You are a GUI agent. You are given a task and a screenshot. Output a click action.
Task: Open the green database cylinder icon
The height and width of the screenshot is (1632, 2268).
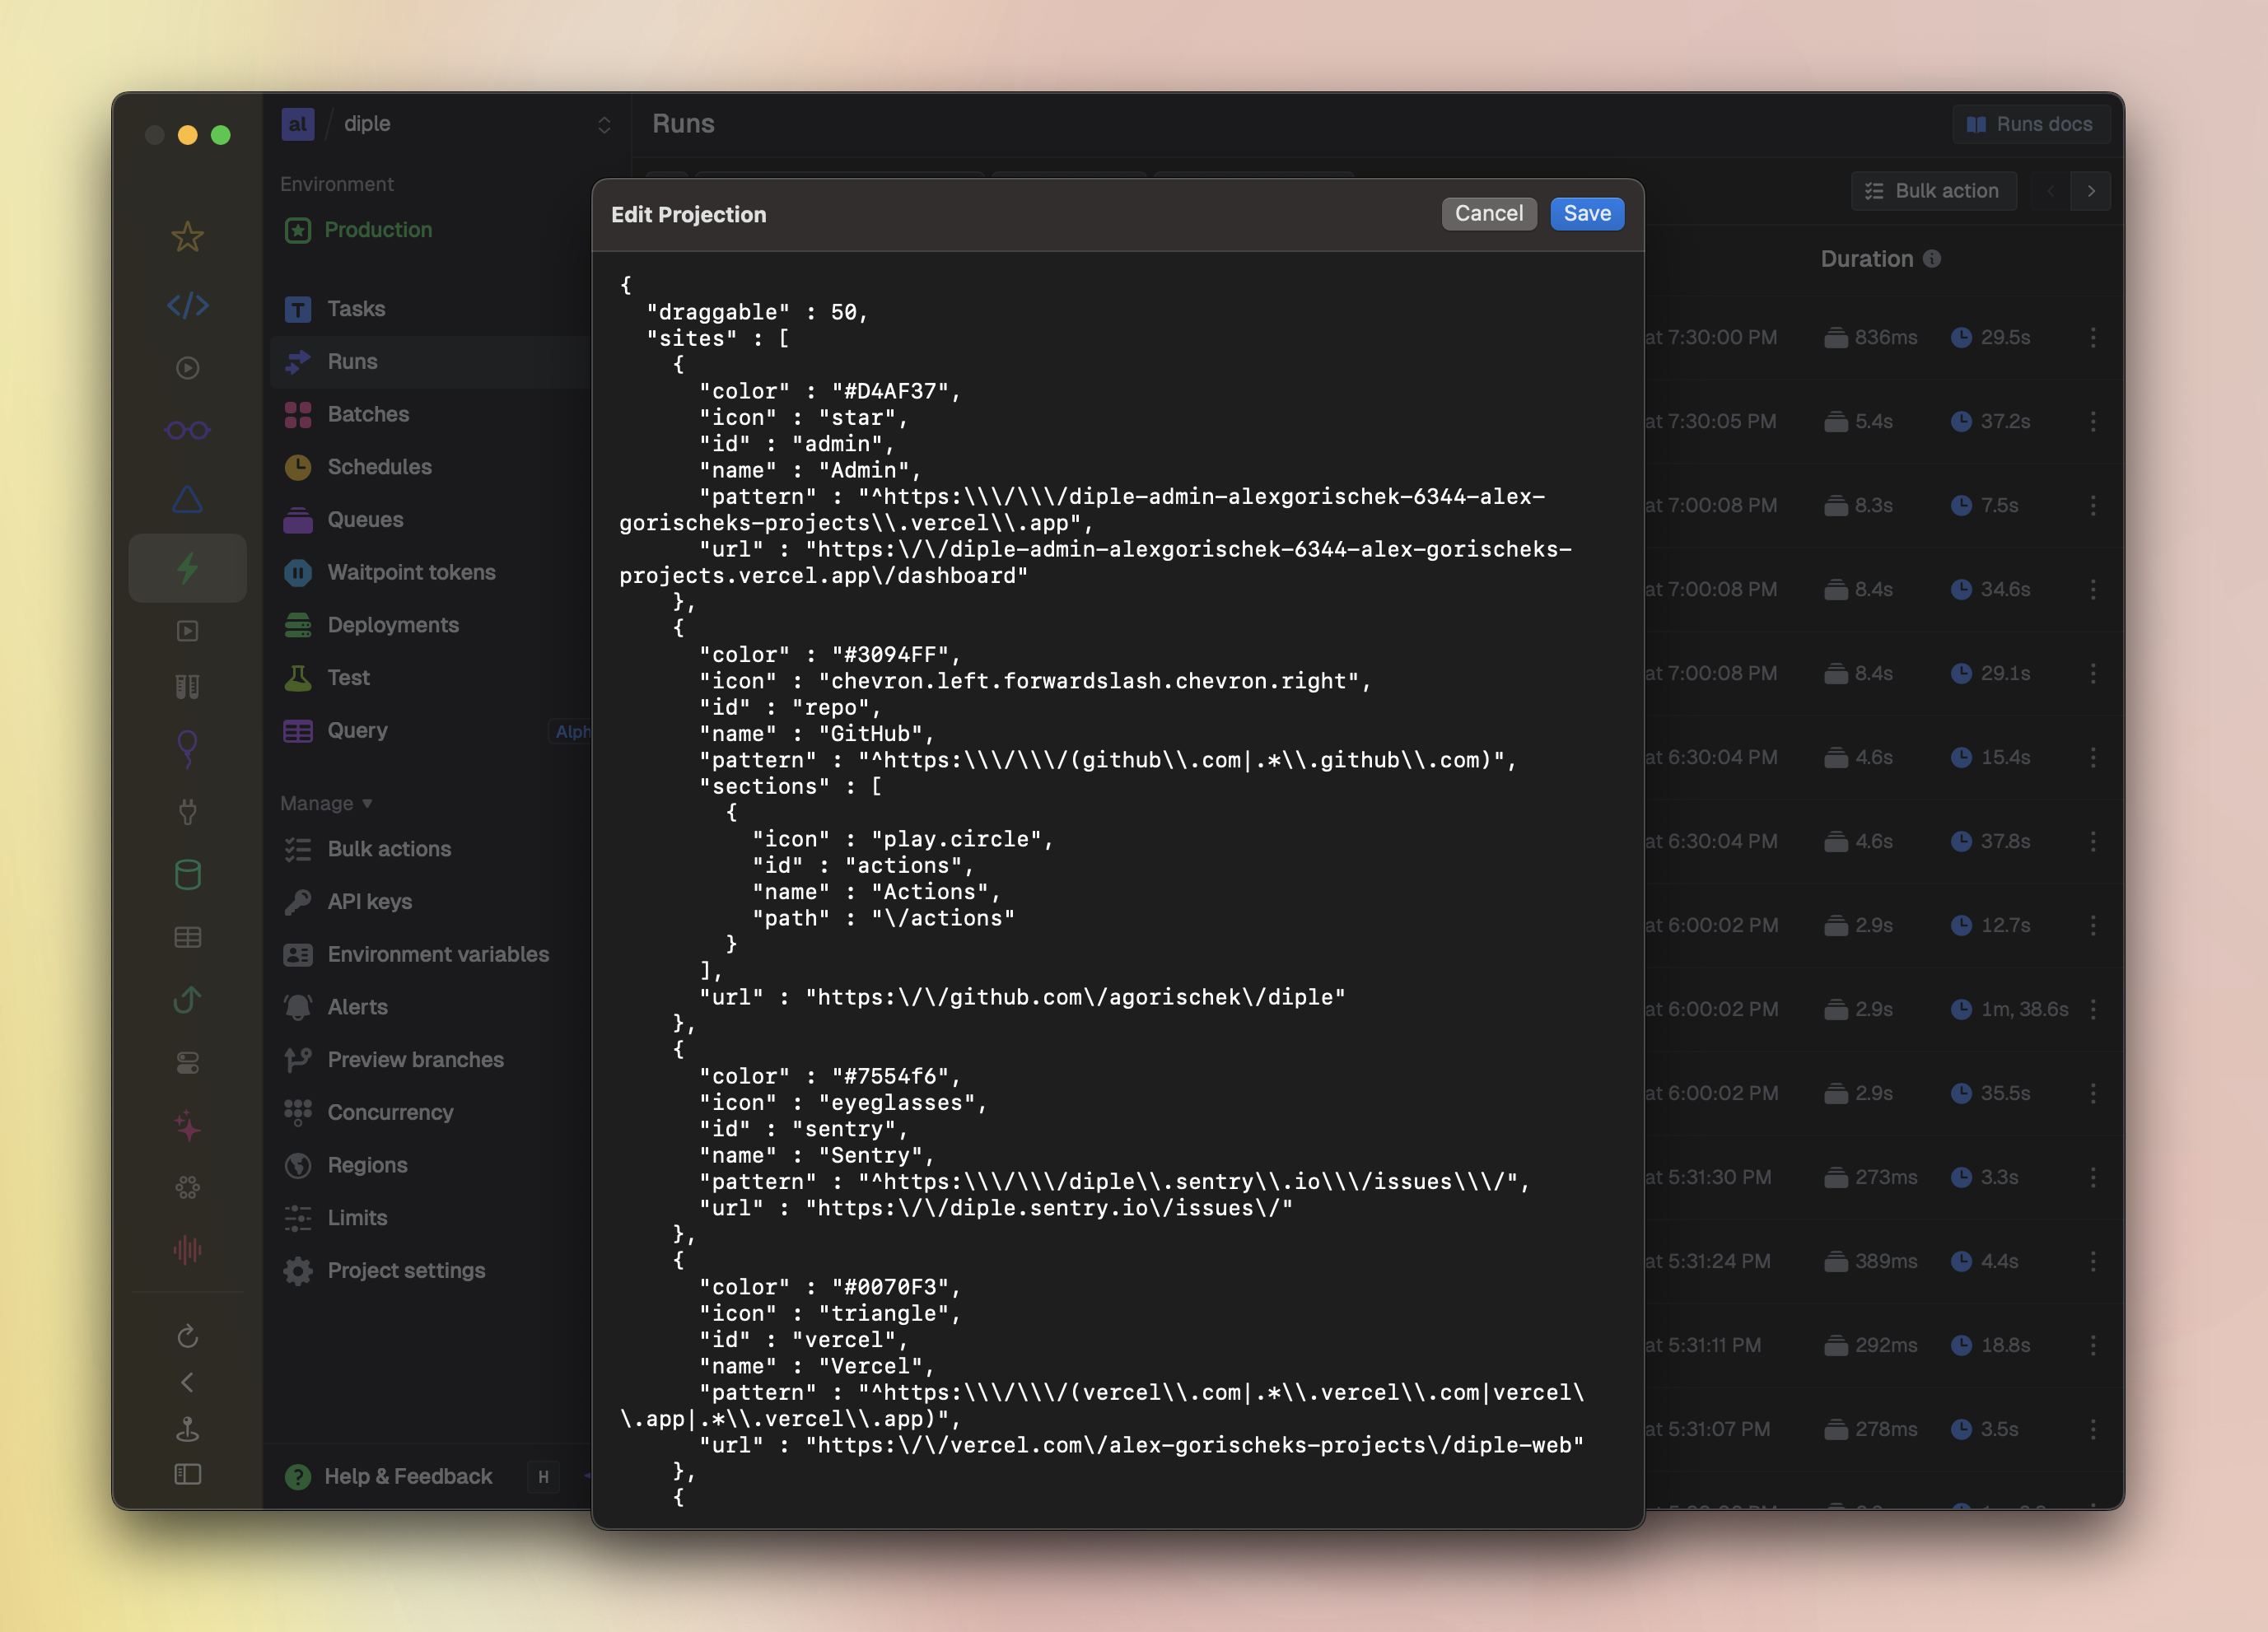pyautogui.click(x=187, y=875)
